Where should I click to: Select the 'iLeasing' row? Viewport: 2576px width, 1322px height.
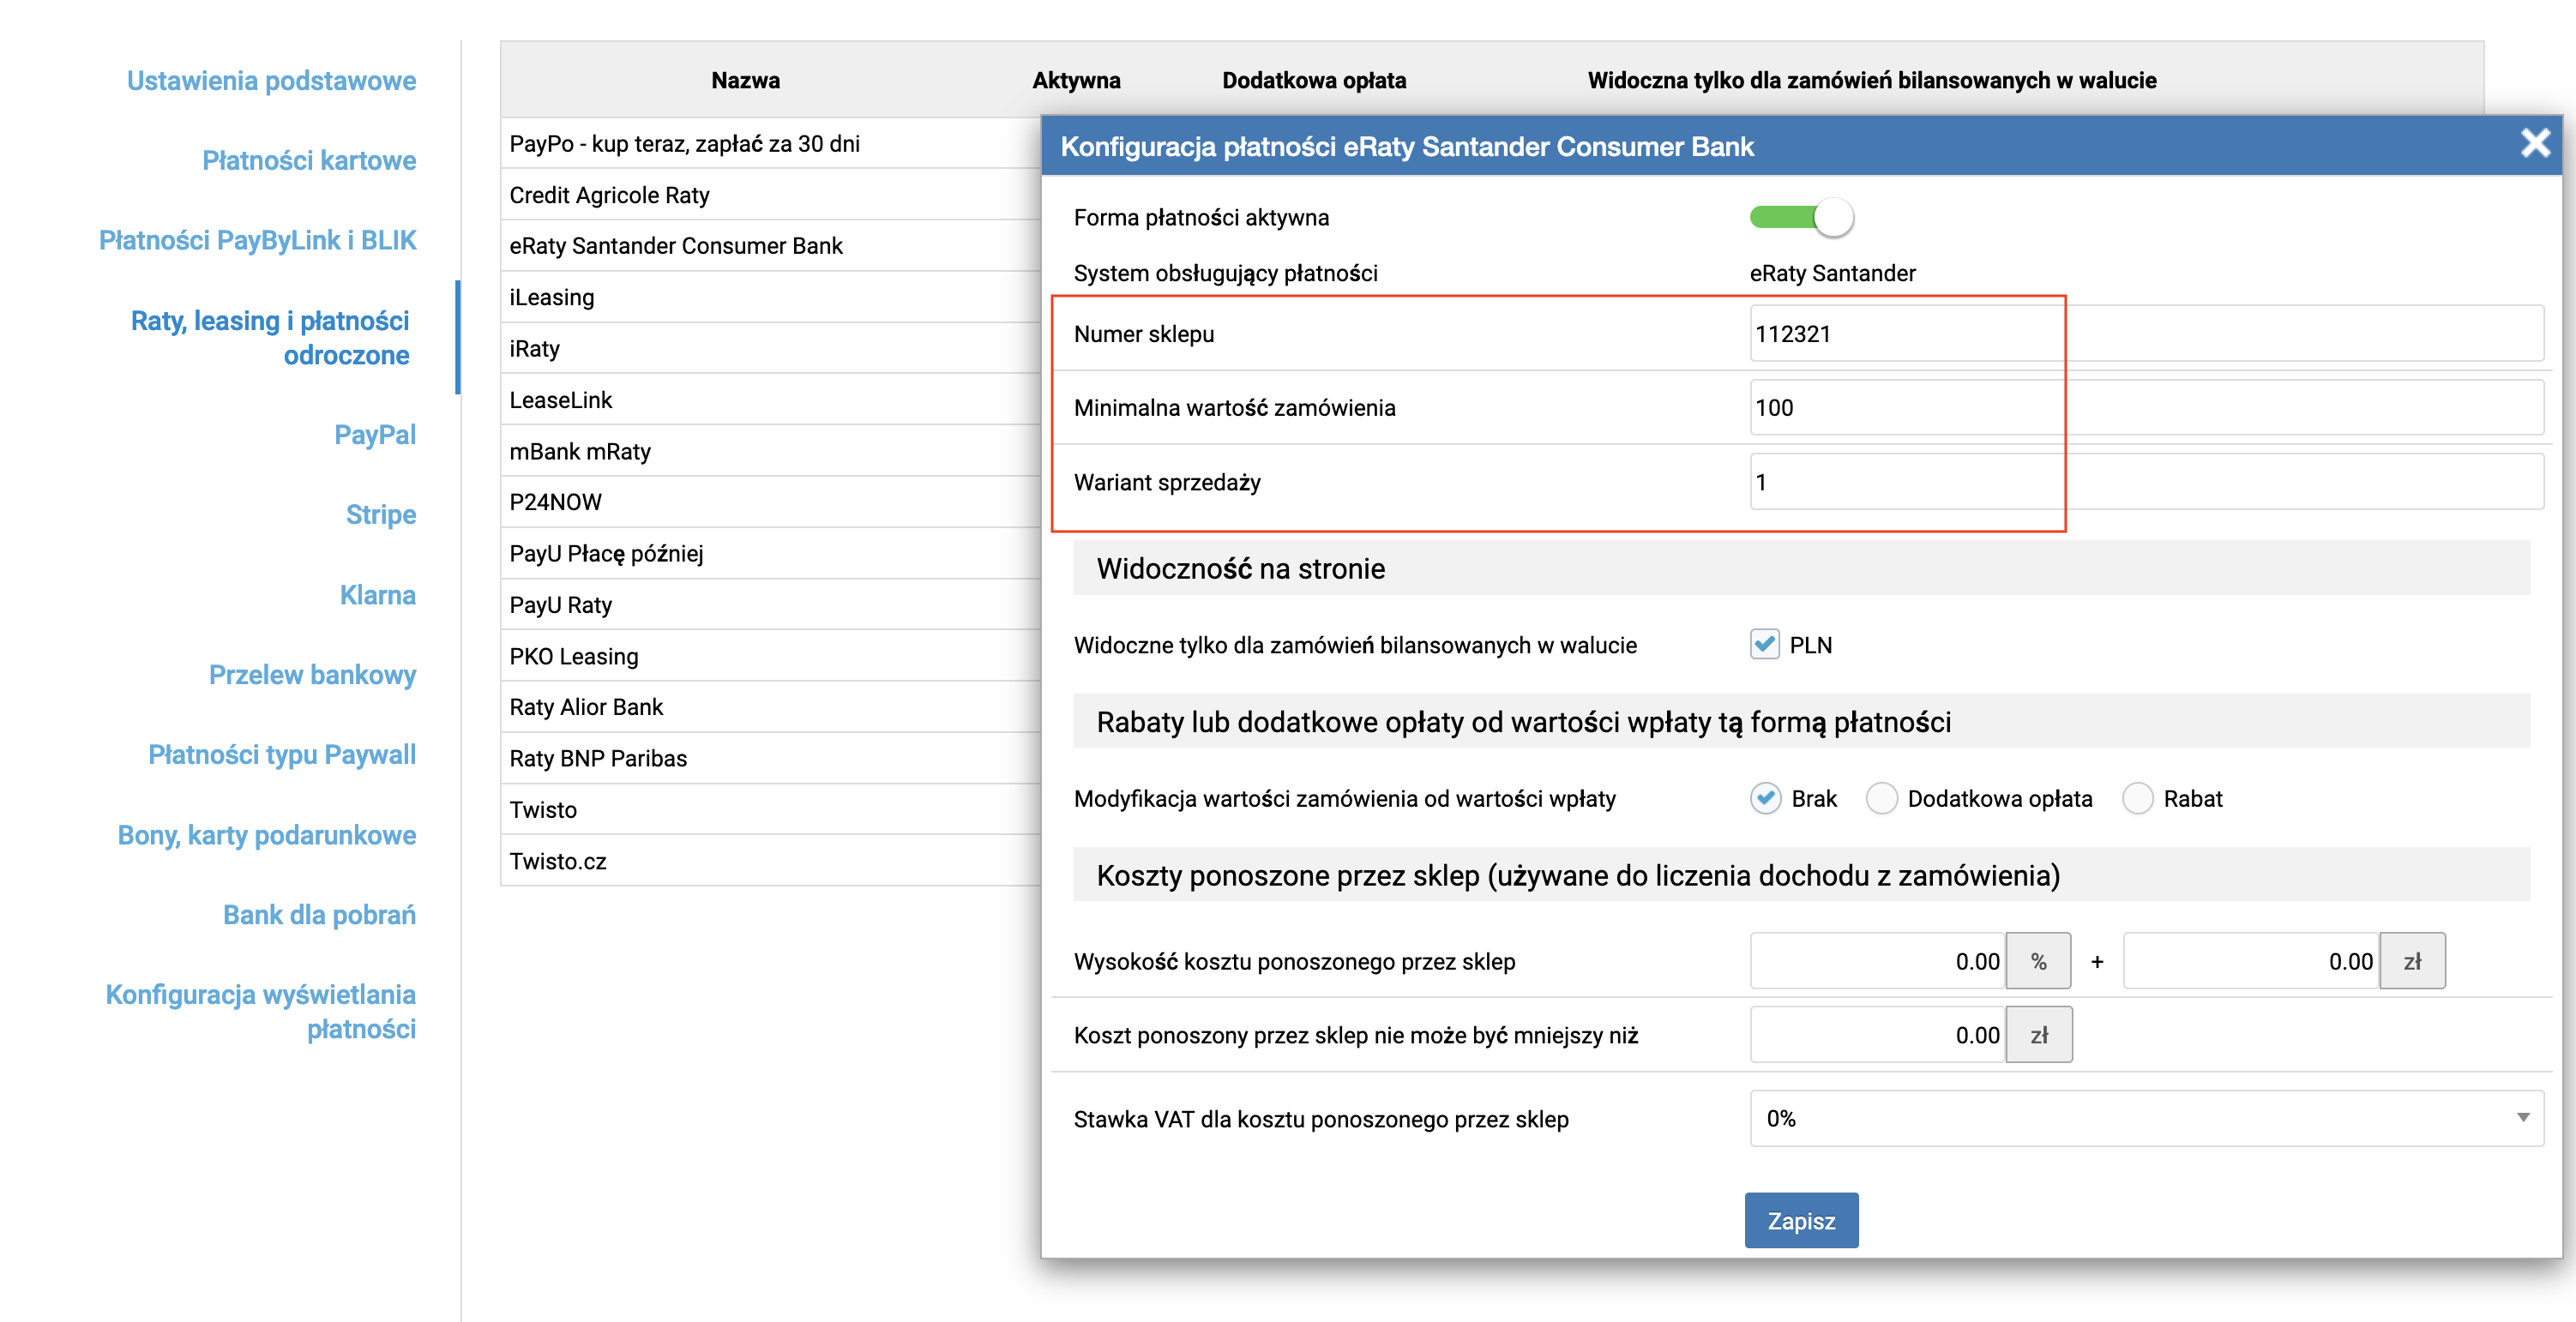coord(771,297)
